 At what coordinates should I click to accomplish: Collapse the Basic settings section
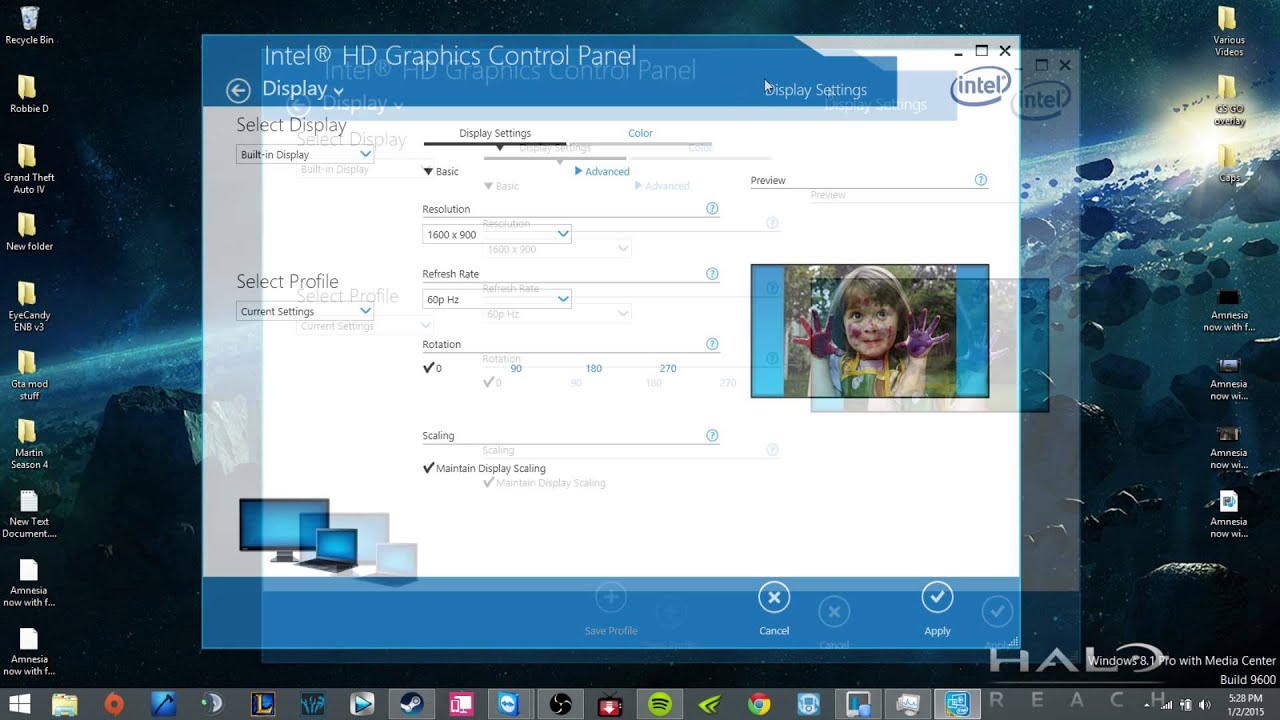tap(441, 172)
